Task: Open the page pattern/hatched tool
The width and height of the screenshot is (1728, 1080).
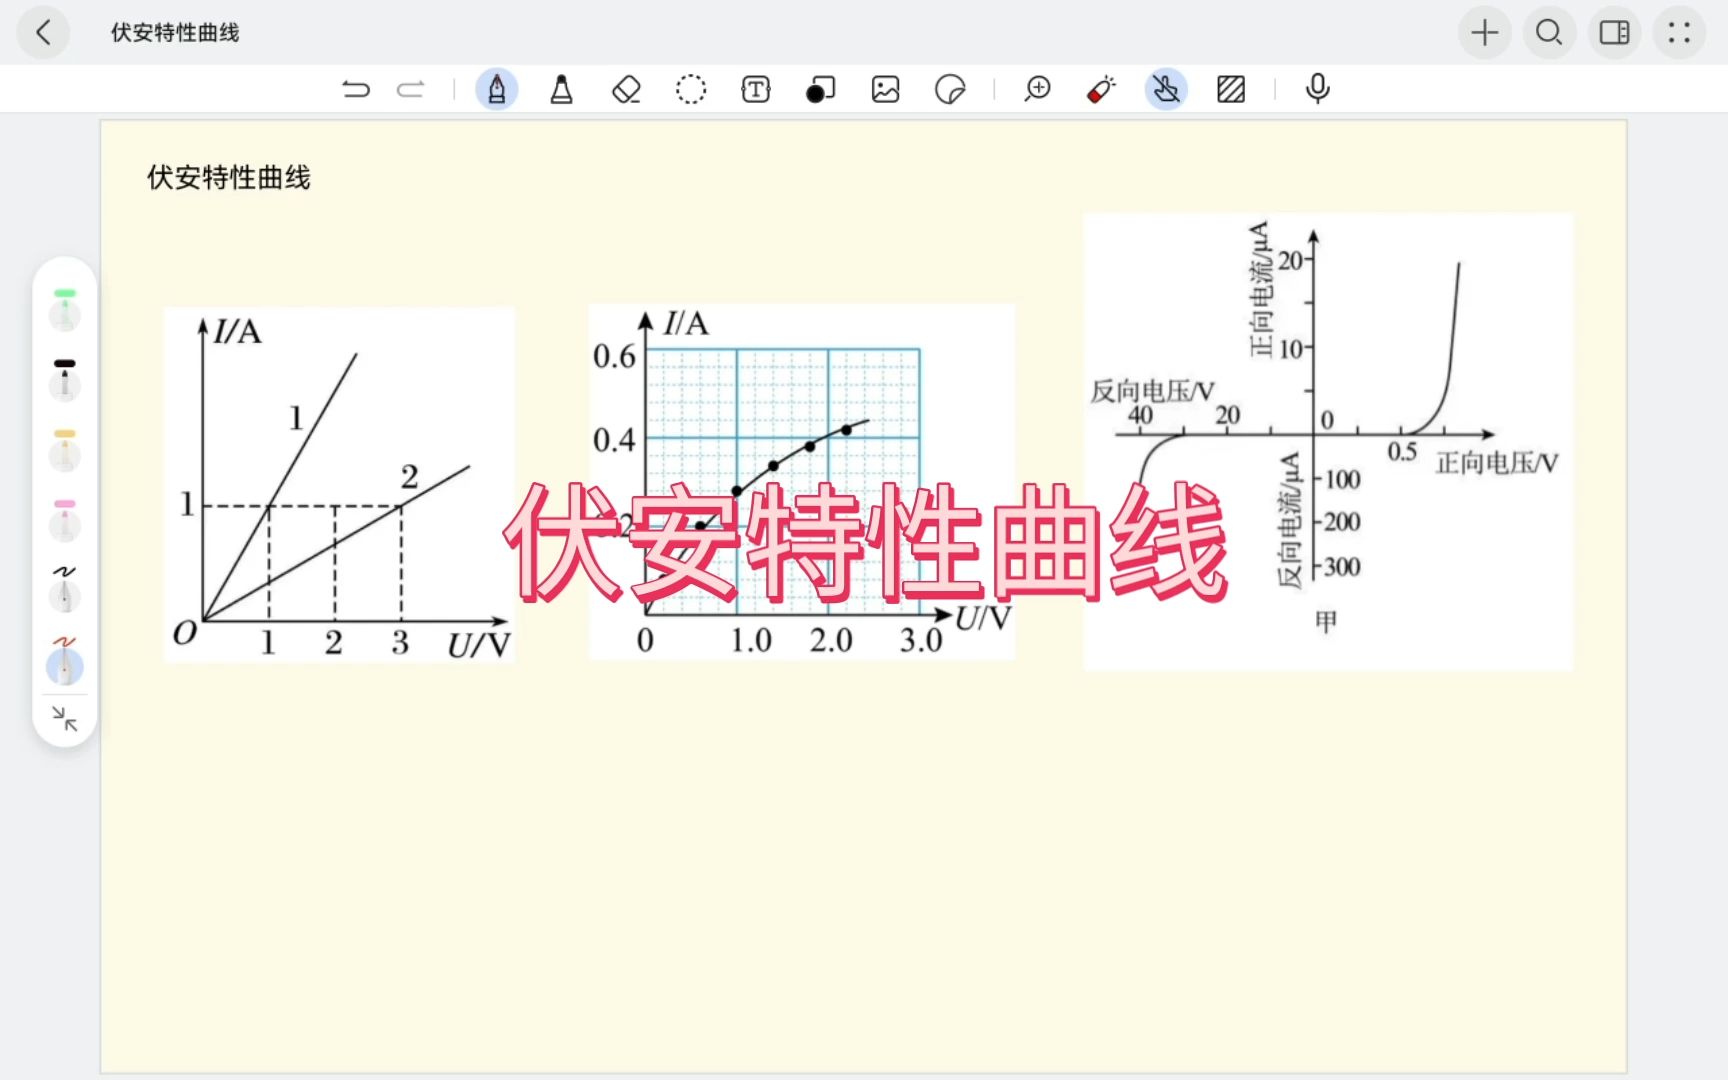Action: [1231, 90]
